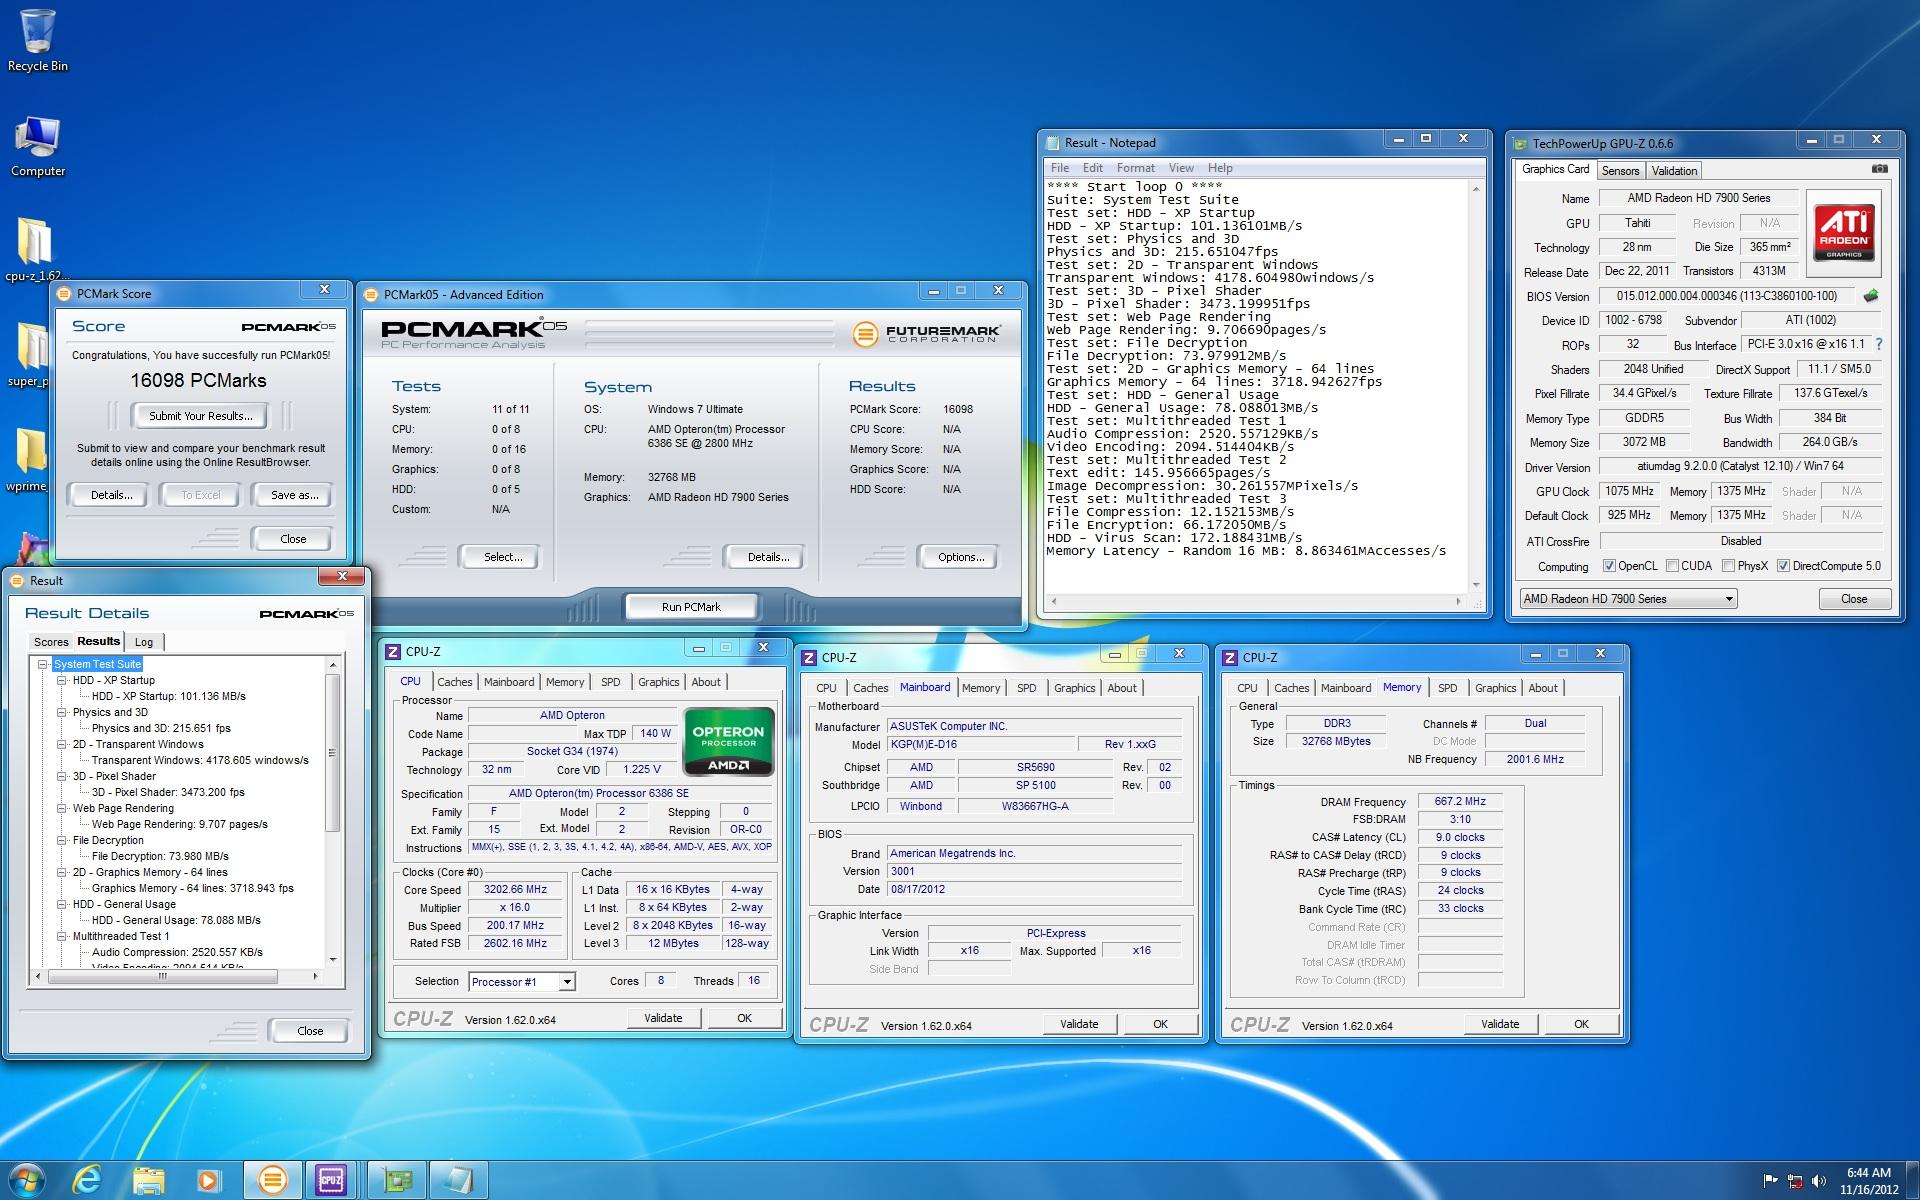Open the Computer desktop icon
Viewport: 1920px width, 1200px height.
[x=38, y=146]
